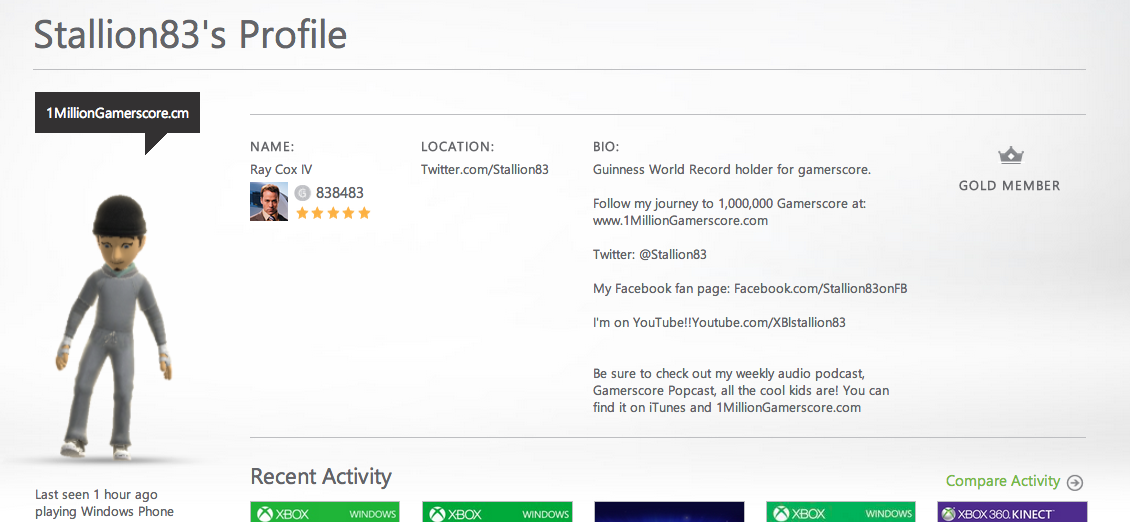Click the gamerpic portrait thumbnail
This screenshot has width=1130, height=522.
tap(269, 202)
